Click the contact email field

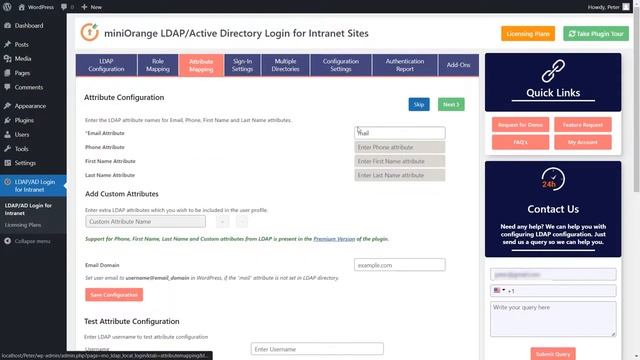point(553,275)
